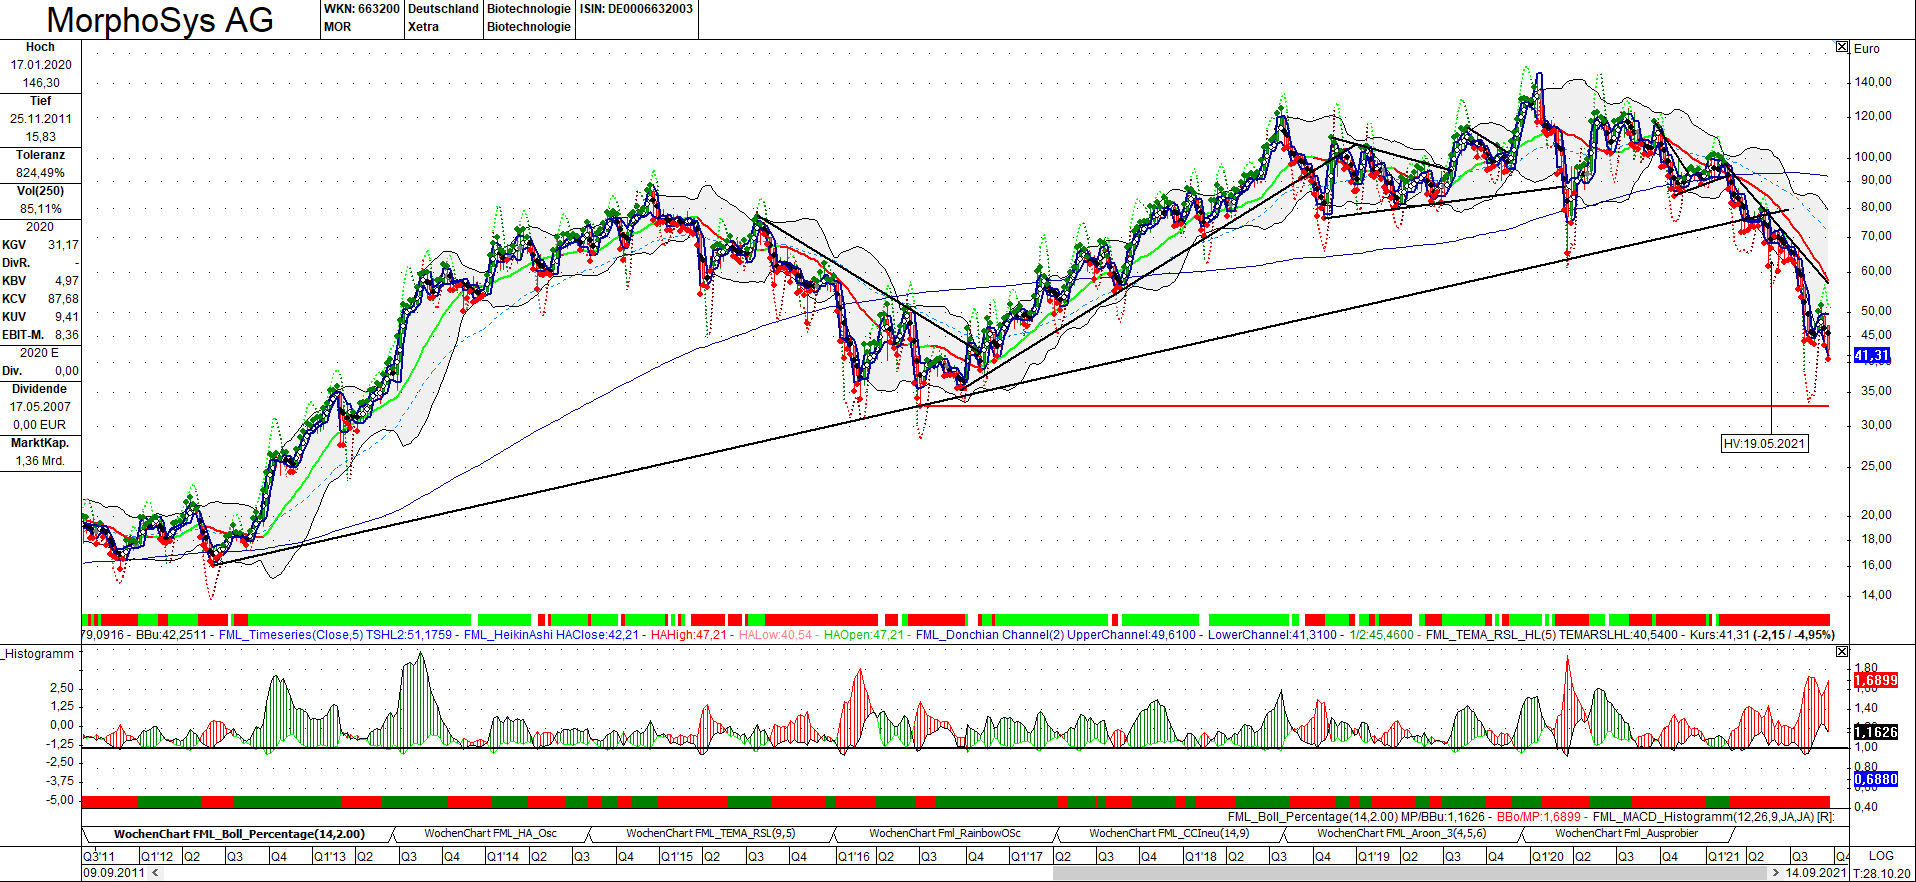Click the timeline scrollbar right arrow
The width and height of the screenshot is (1916, 882).
pyautogui.click(x=1775, y=873)
